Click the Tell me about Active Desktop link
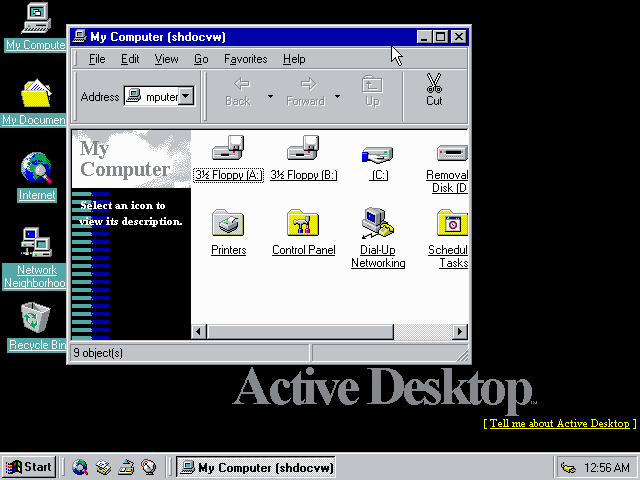Screen dimensions: 640x480 559,424
